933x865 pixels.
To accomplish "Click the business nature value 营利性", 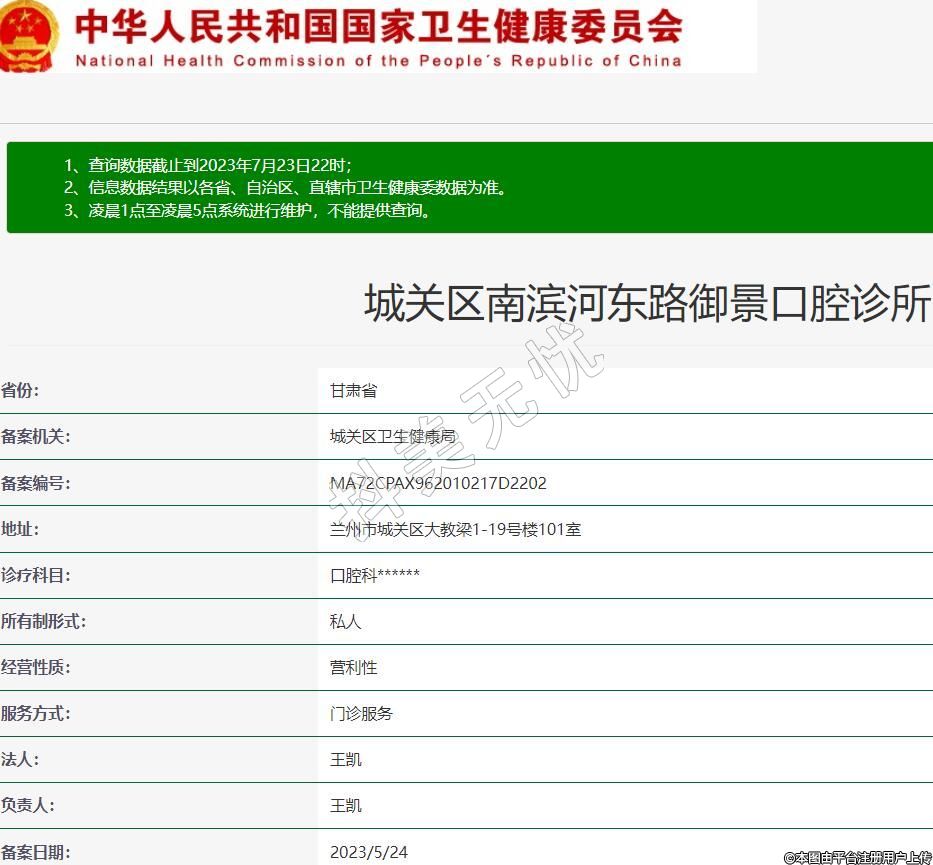I will click(x=353, y=667).
